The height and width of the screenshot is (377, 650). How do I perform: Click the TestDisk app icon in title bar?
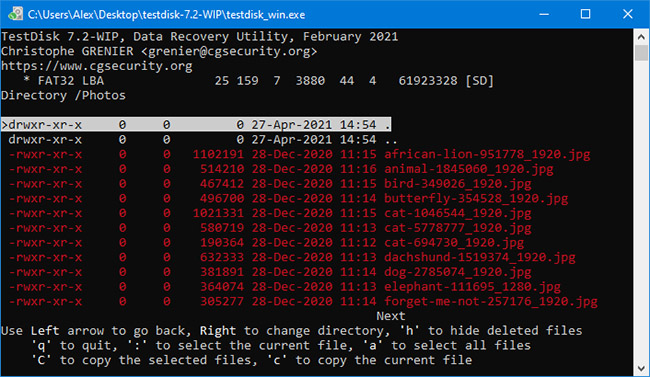tap(15, 14)
